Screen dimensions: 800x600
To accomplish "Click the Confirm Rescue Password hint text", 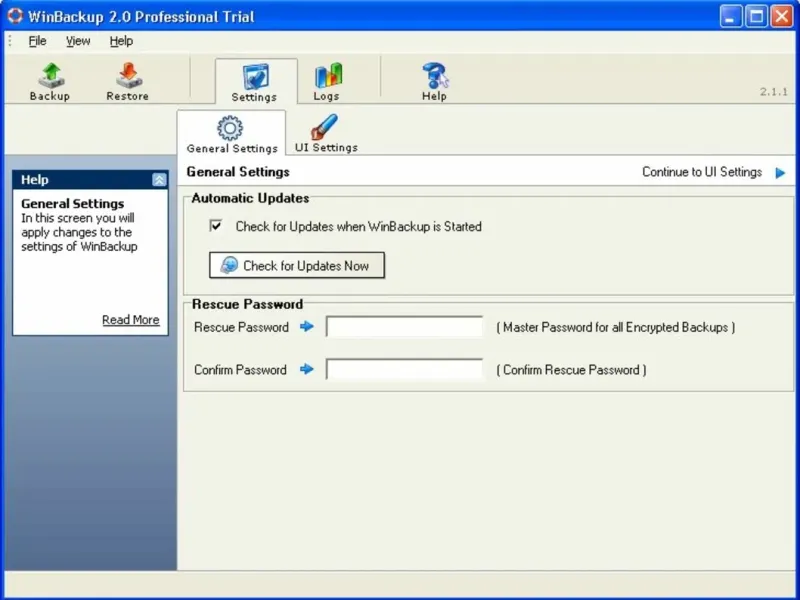I will [571, 370].
